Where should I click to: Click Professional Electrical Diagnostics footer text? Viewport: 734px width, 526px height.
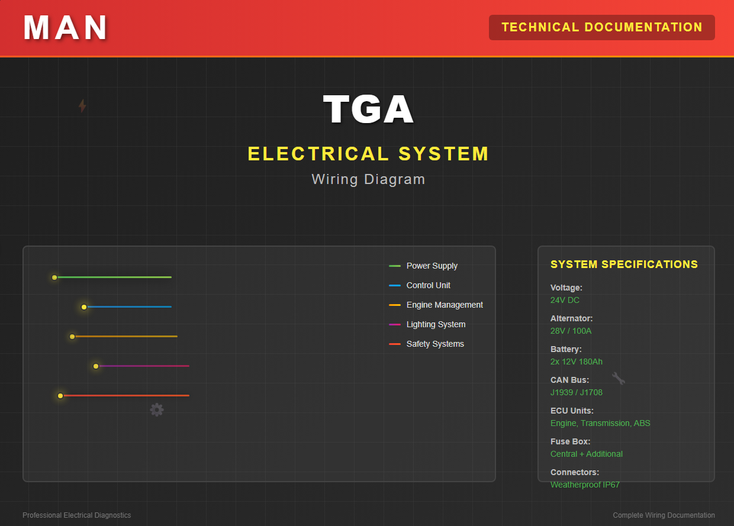pyautogui.click(x=77, y=515)
